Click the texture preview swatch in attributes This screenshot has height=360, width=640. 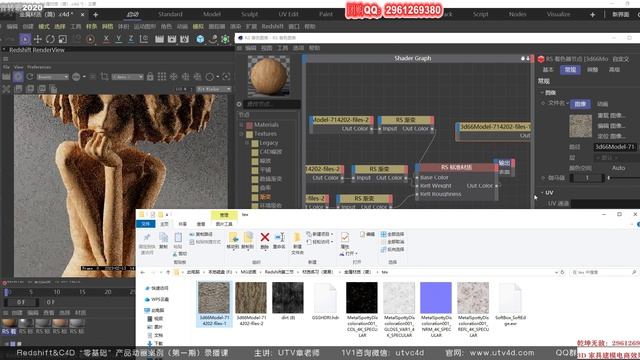tap(580, 126)
